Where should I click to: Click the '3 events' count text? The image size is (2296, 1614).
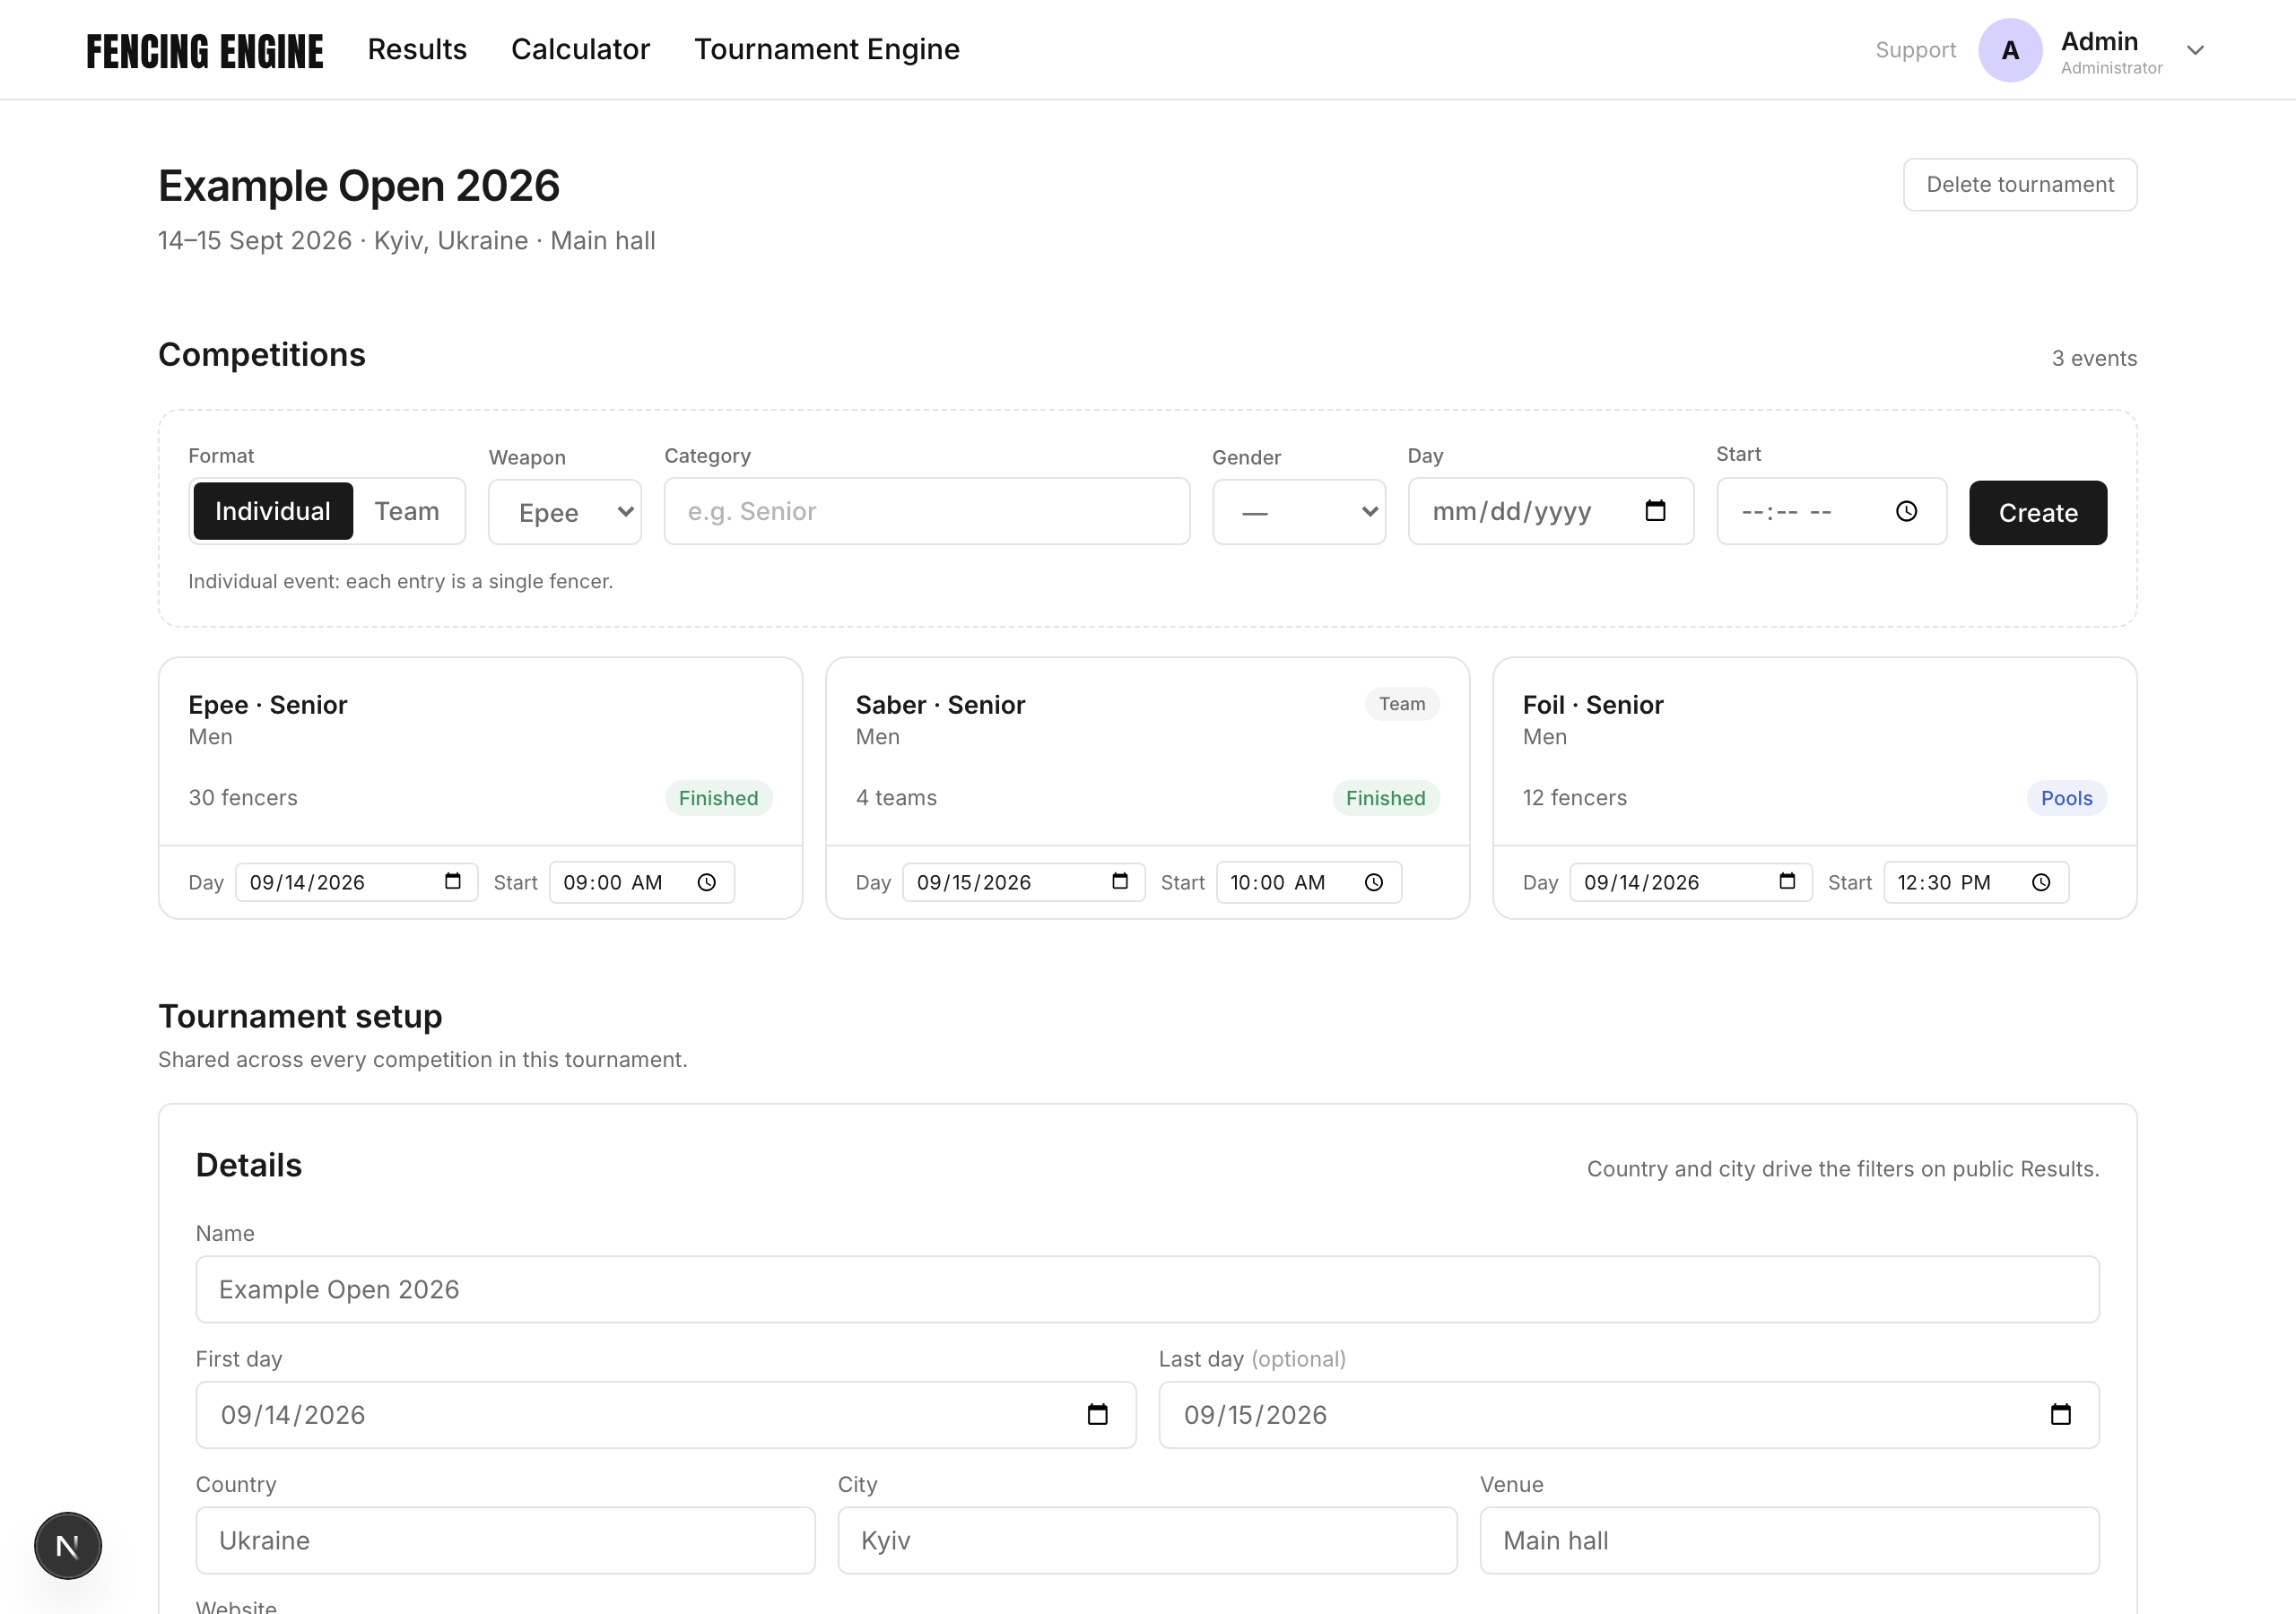coord(2094,358)
